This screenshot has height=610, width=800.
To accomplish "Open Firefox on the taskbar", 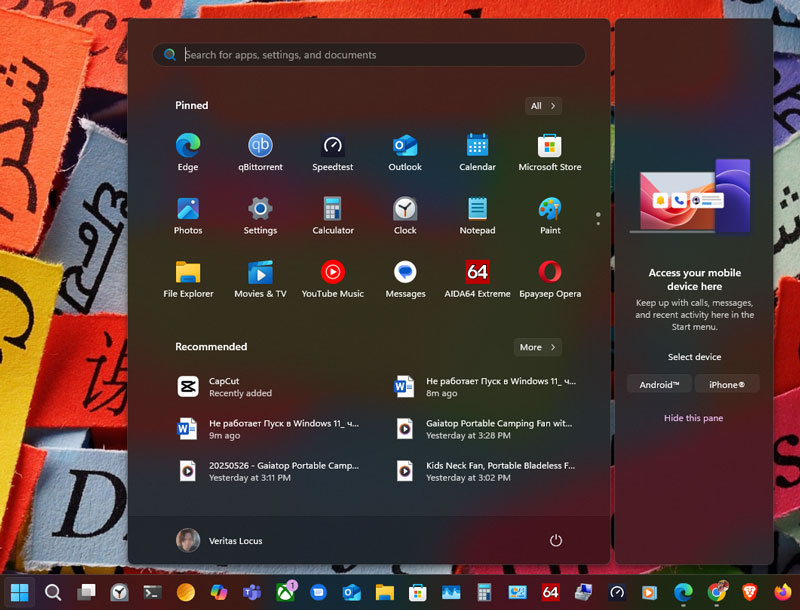I will pyautogui.click(x=783, y=593).
